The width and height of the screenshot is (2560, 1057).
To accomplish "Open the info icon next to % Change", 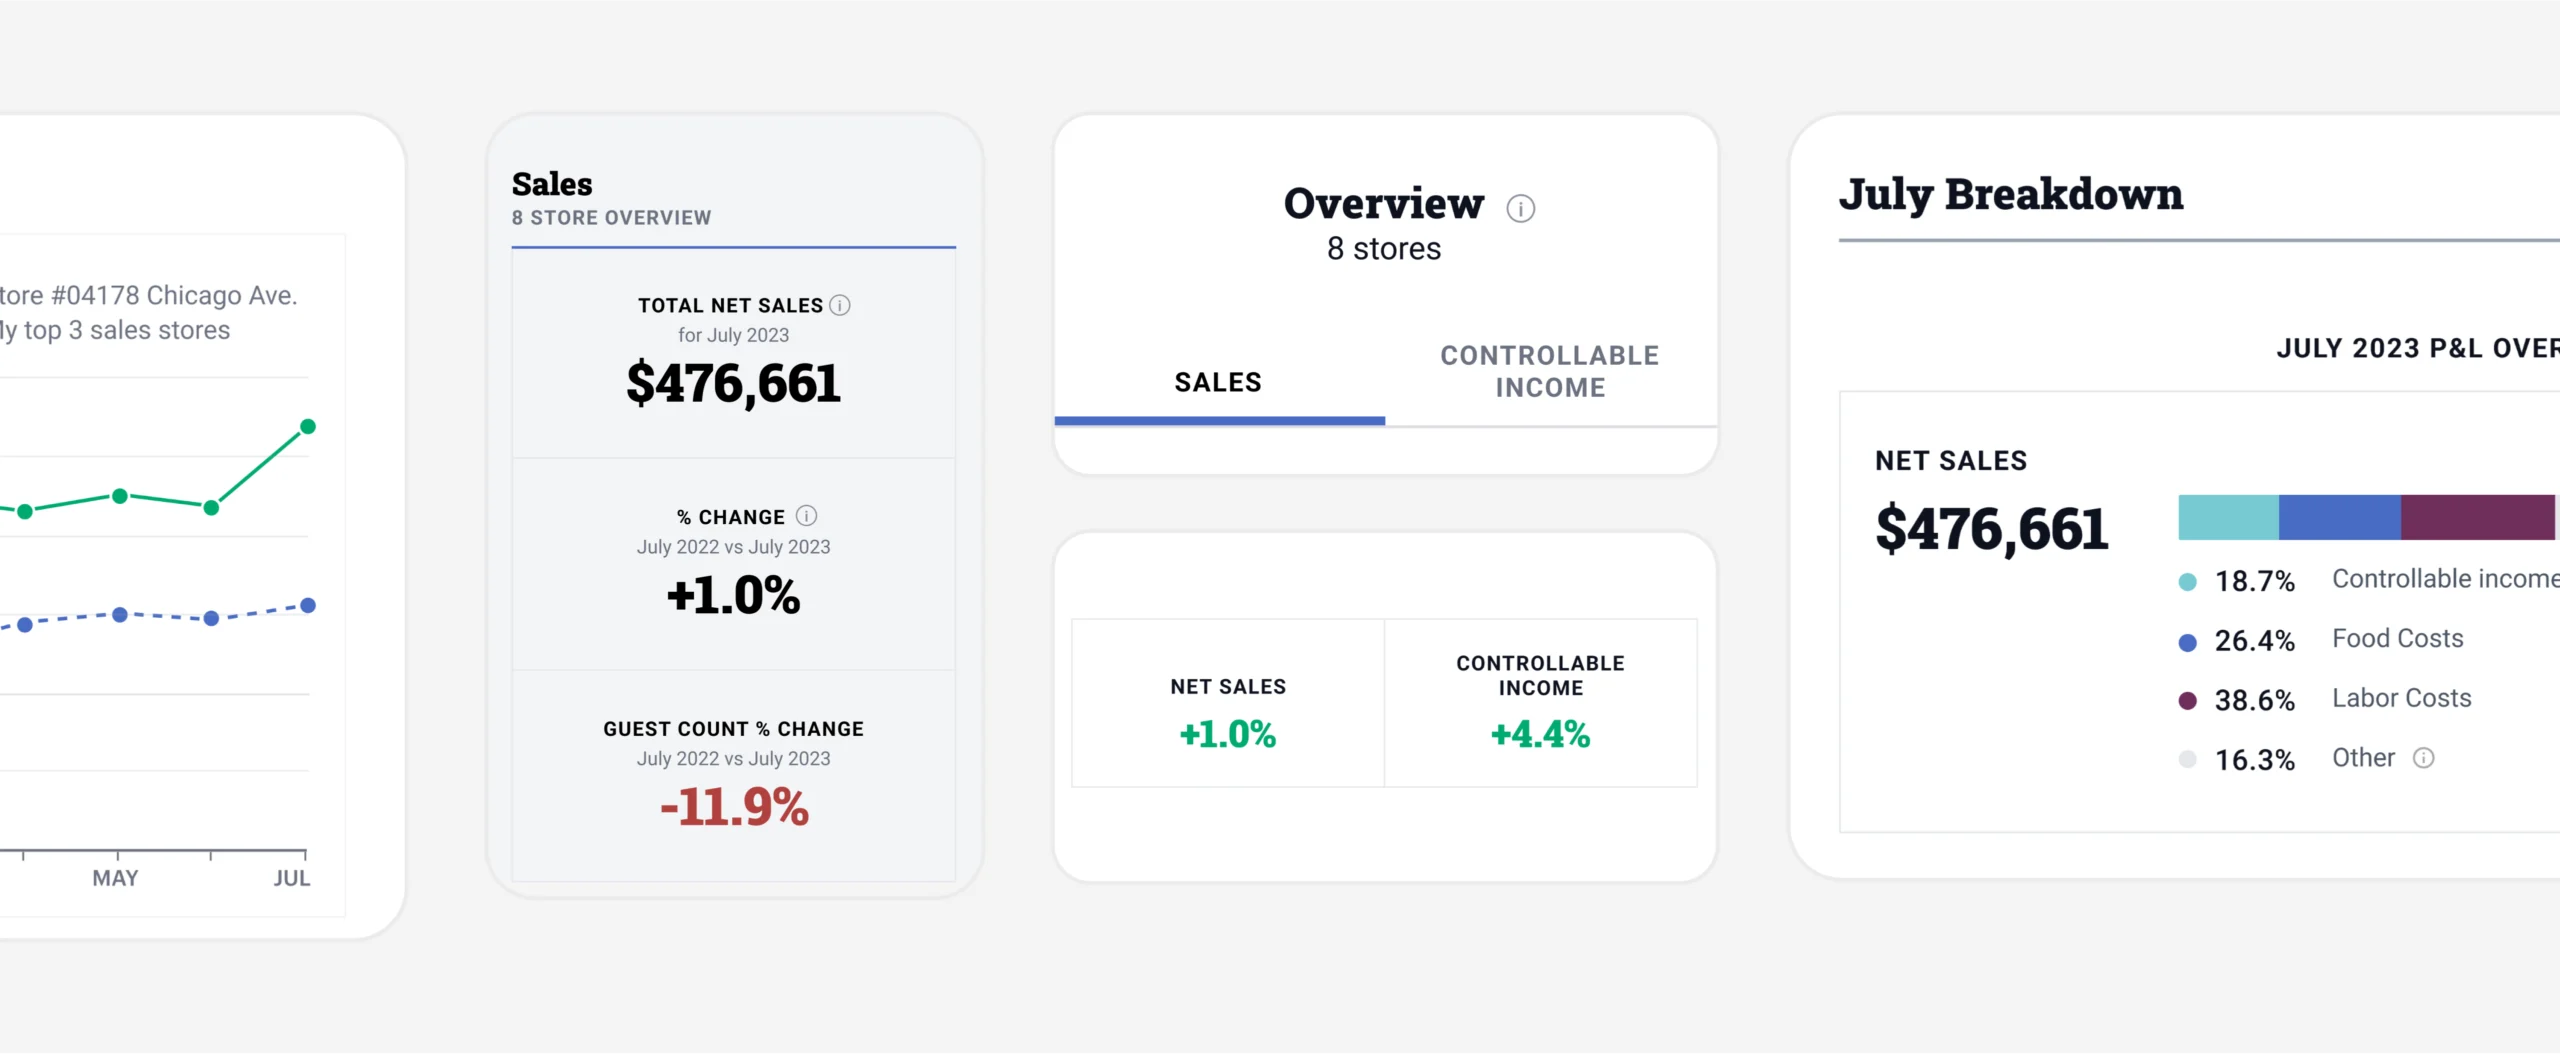I will [806, 516].
